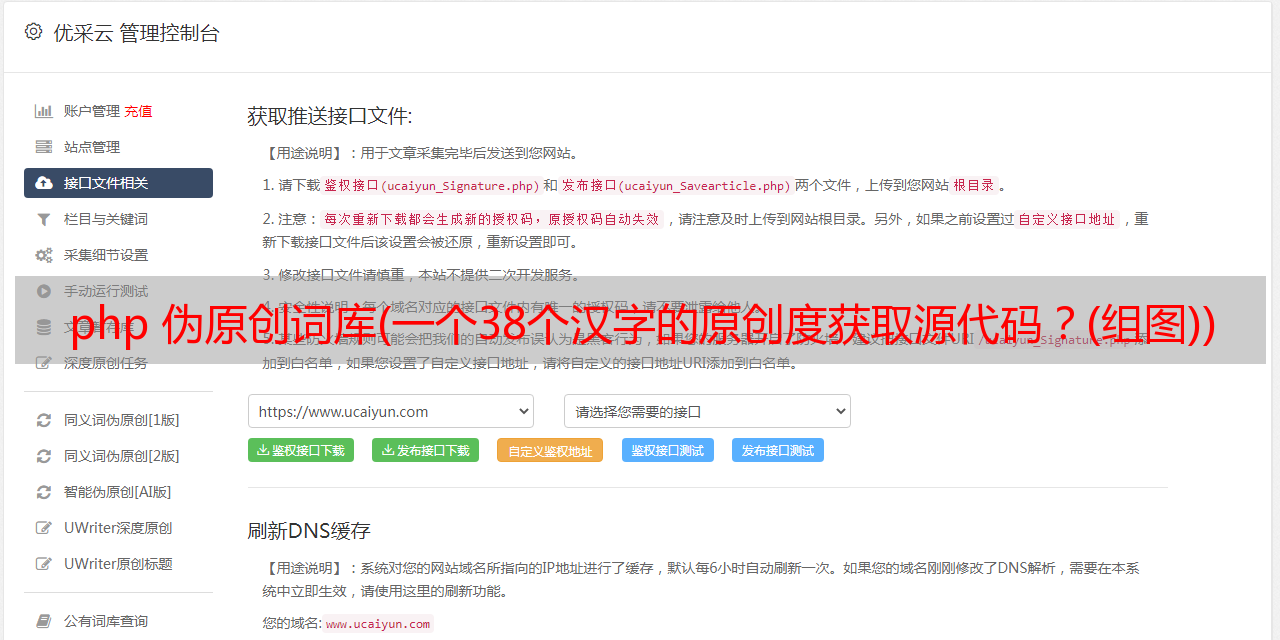Click the green 发布接口下载 button
The width and height of the screenshot is (1280, 640).
(426, 450)
